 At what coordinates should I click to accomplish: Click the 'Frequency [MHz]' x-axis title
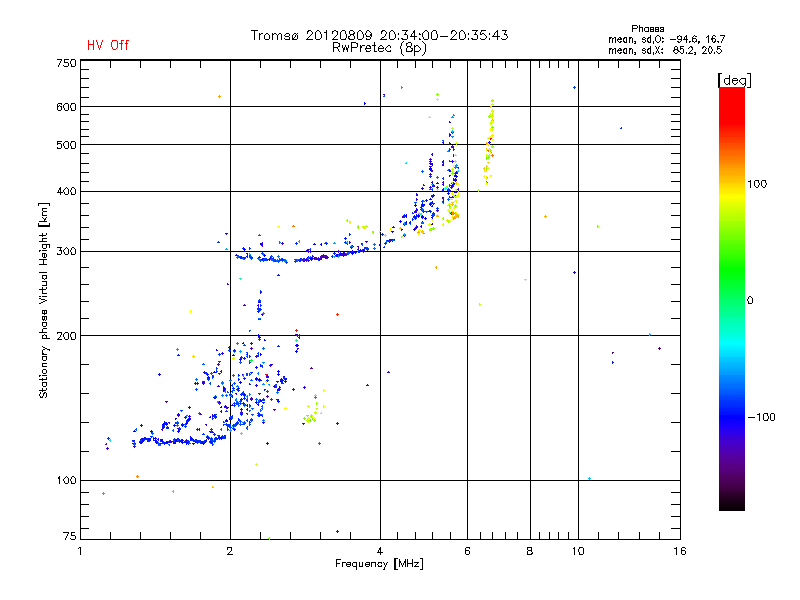tap(379, 564)
